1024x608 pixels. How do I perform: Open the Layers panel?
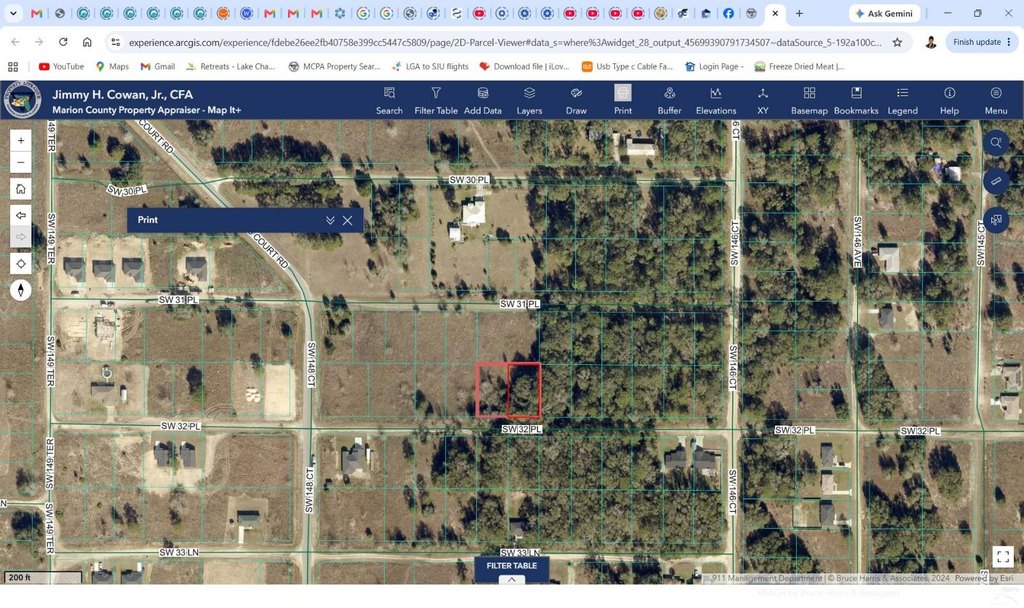coord(529,101)
